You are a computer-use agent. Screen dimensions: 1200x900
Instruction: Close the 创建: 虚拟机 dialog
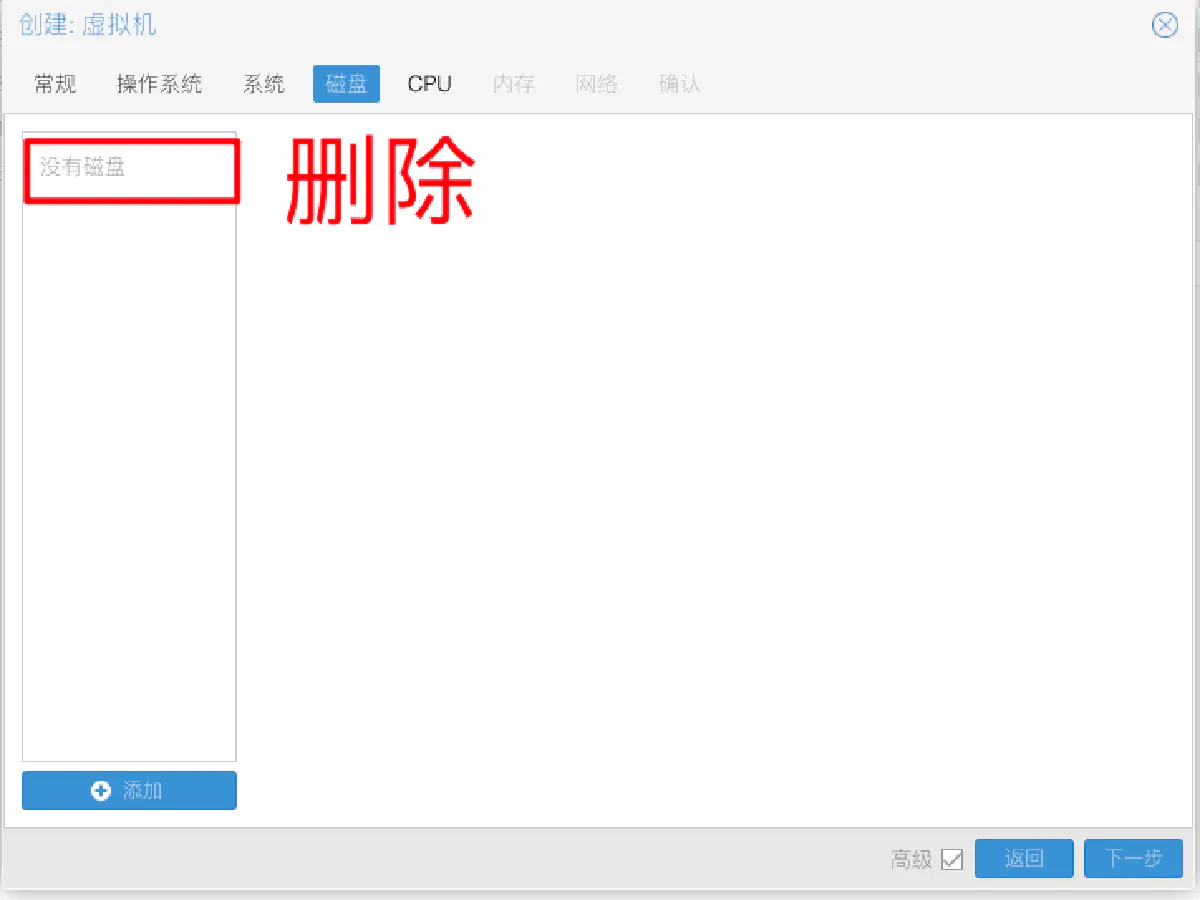click(1164, 25)
